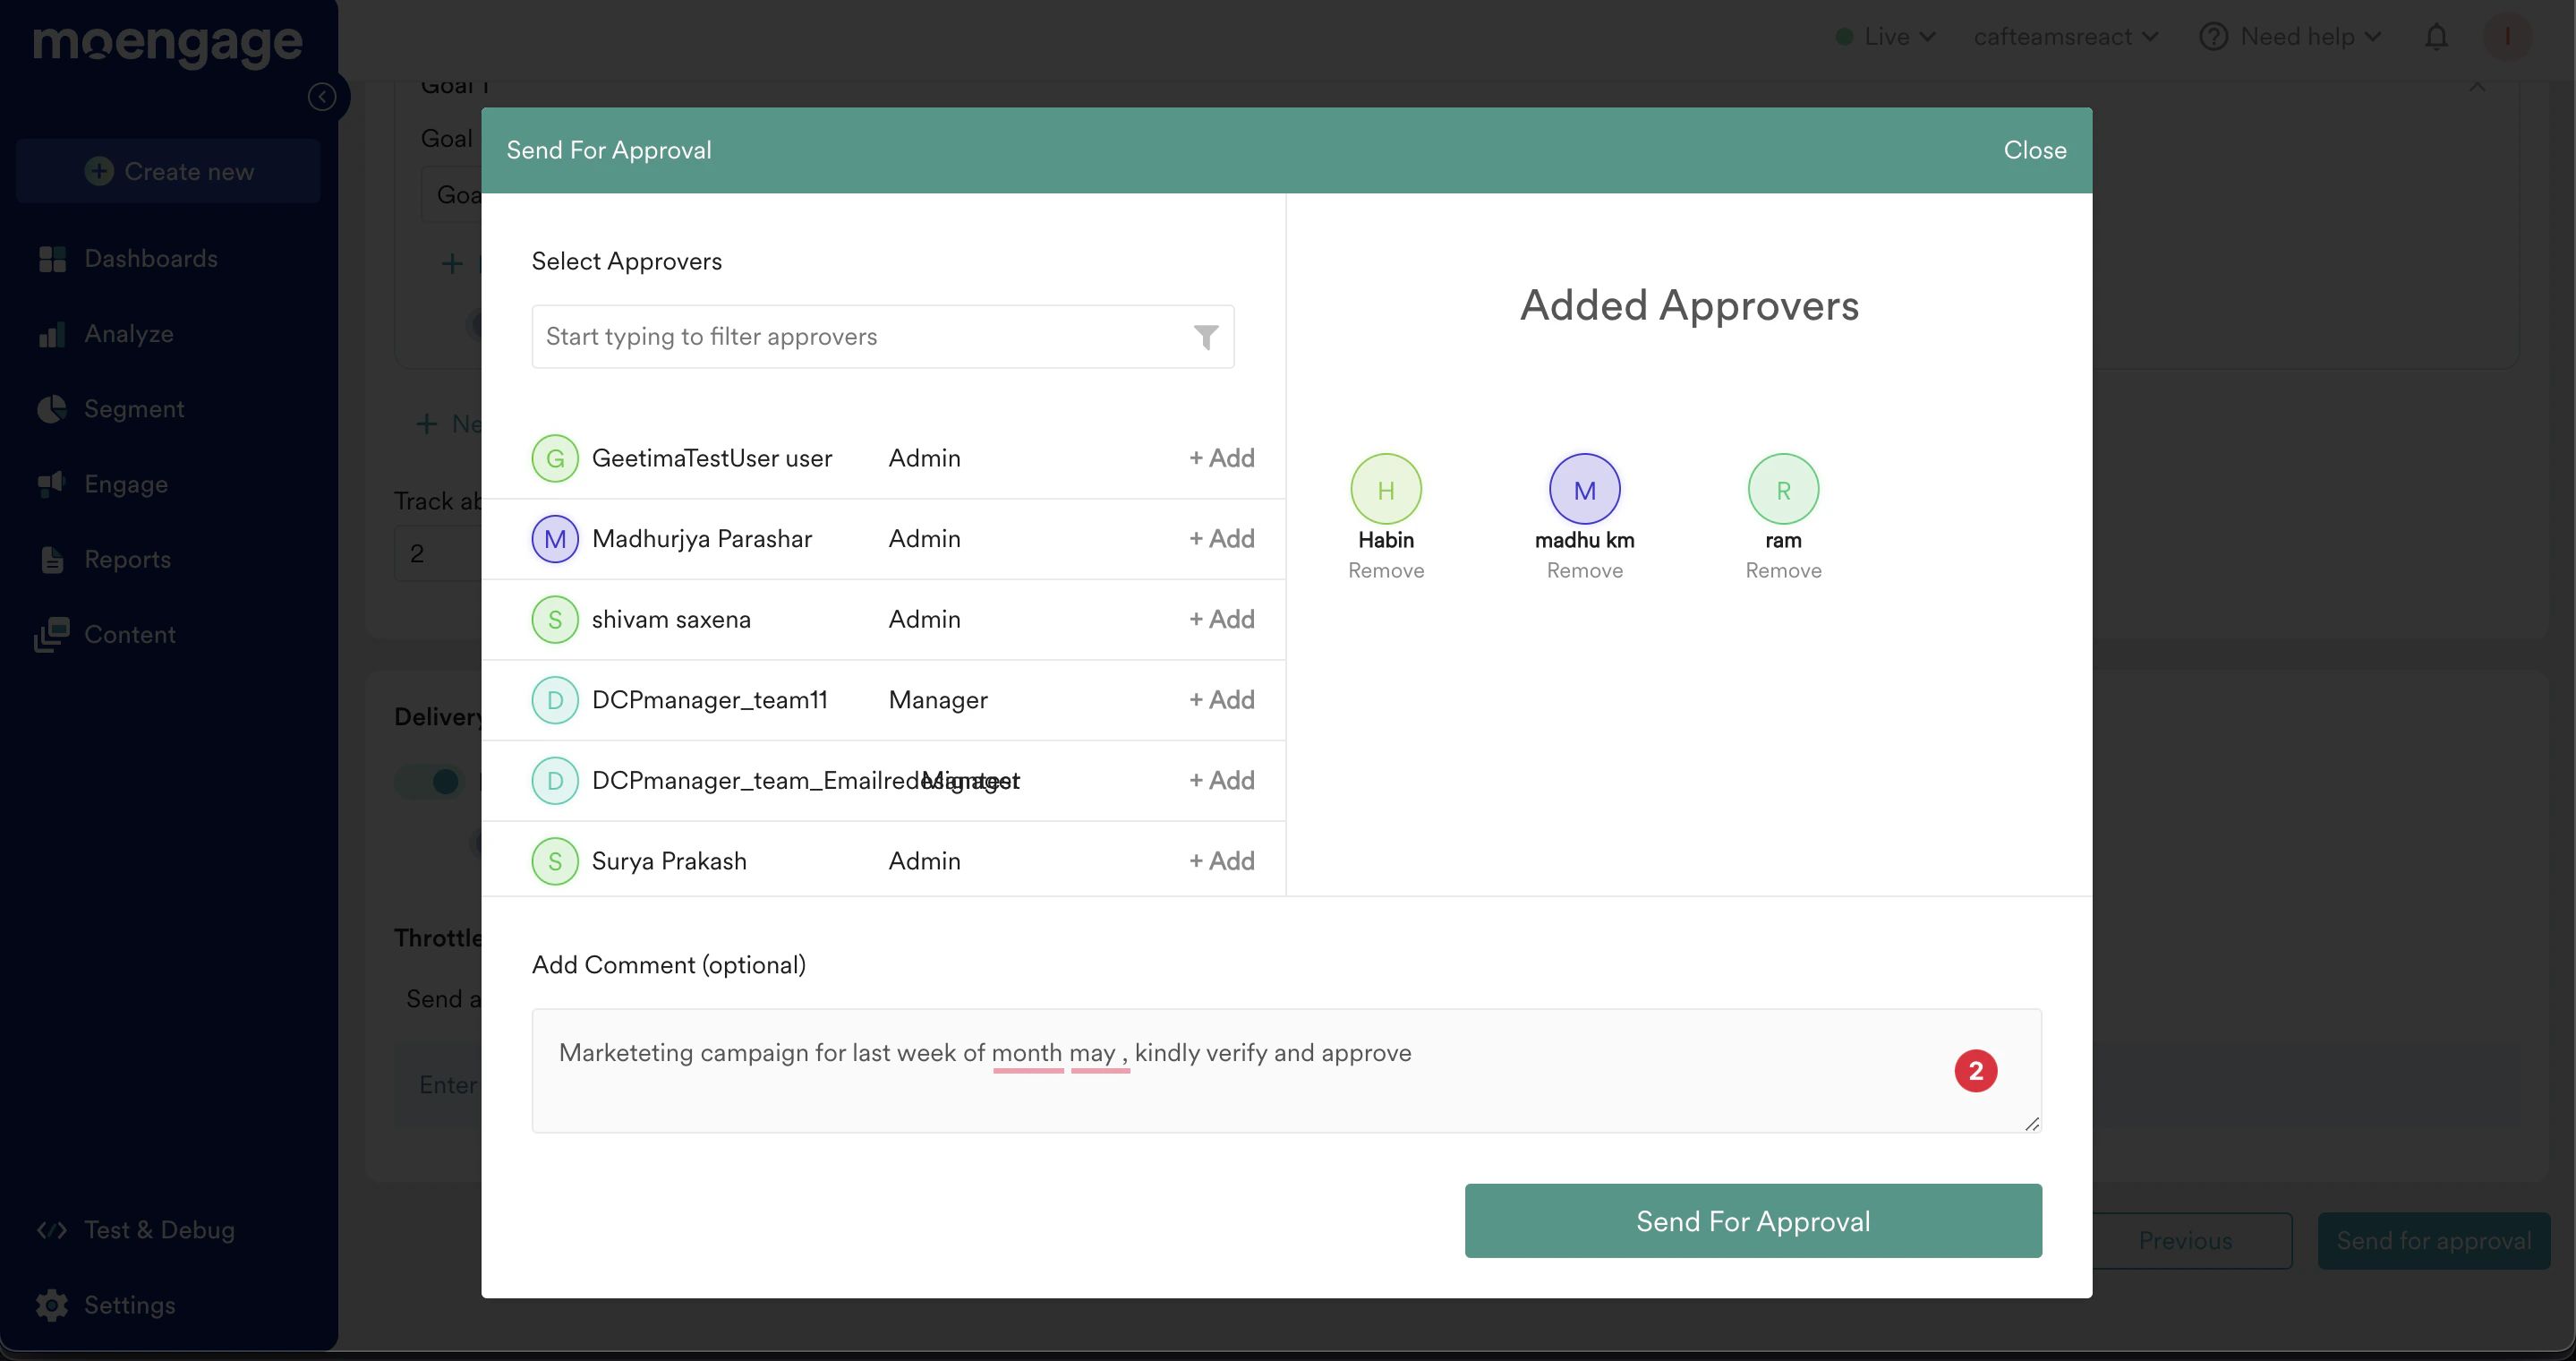Click the Send For Approval button in dialog
2576x1361 pixels.
[x=1752, y=1221]
